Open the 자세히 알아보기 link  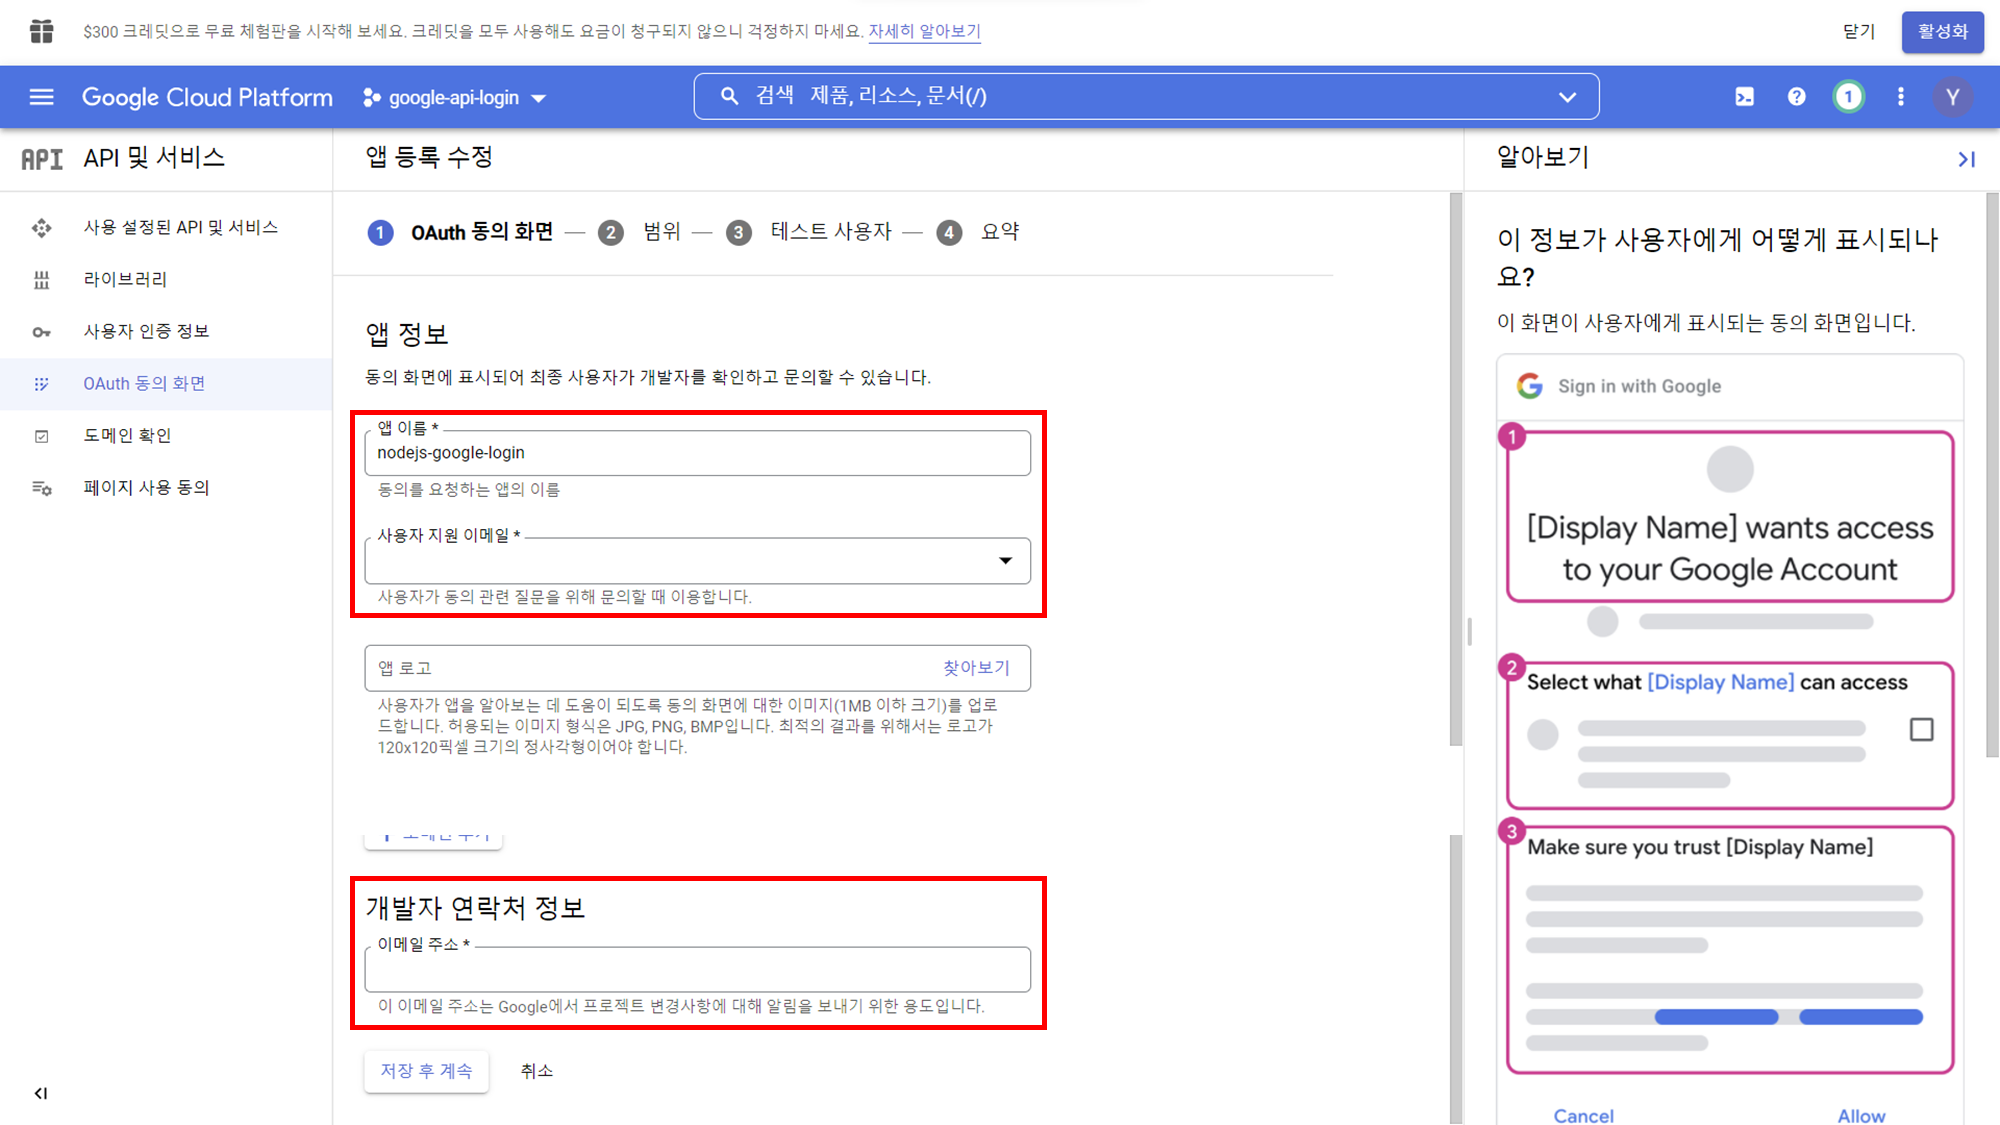coord(924,32)
